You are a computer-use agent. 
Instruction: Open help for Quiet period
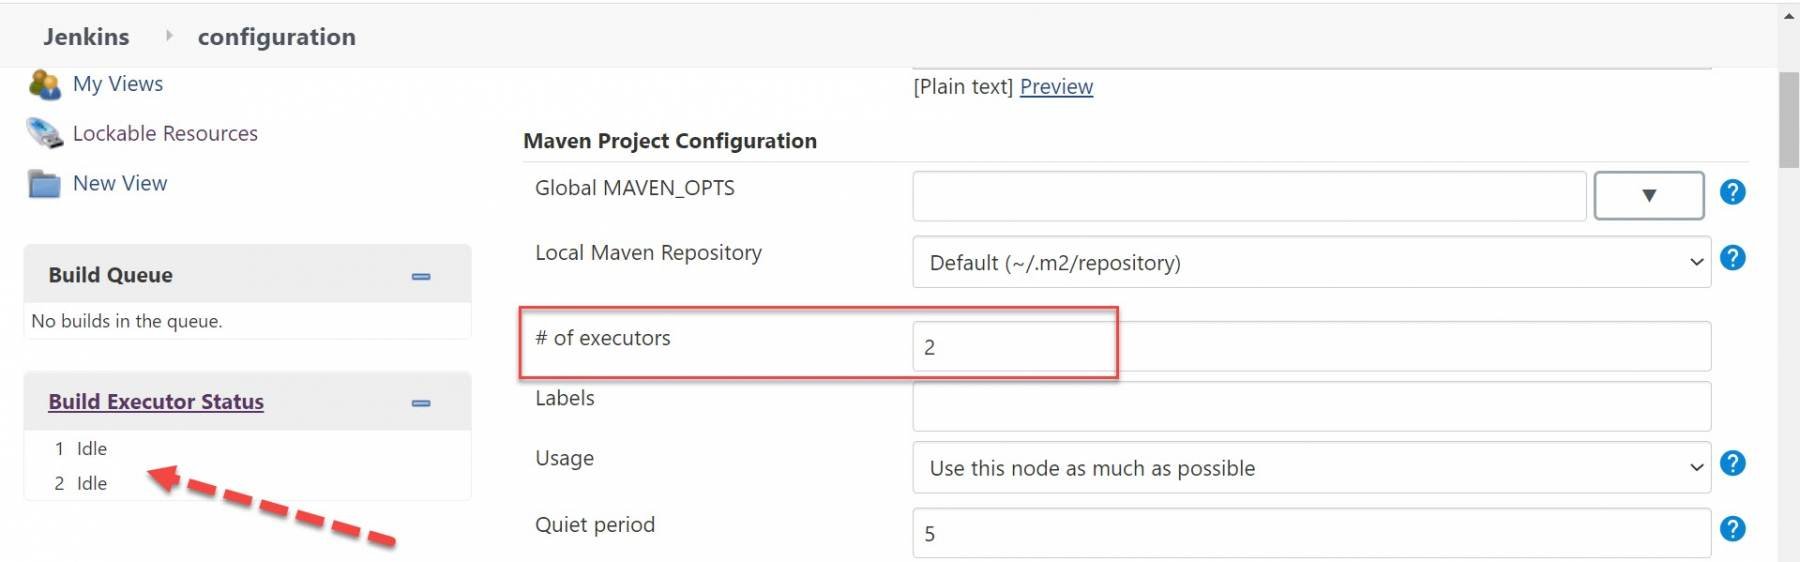1732,529
